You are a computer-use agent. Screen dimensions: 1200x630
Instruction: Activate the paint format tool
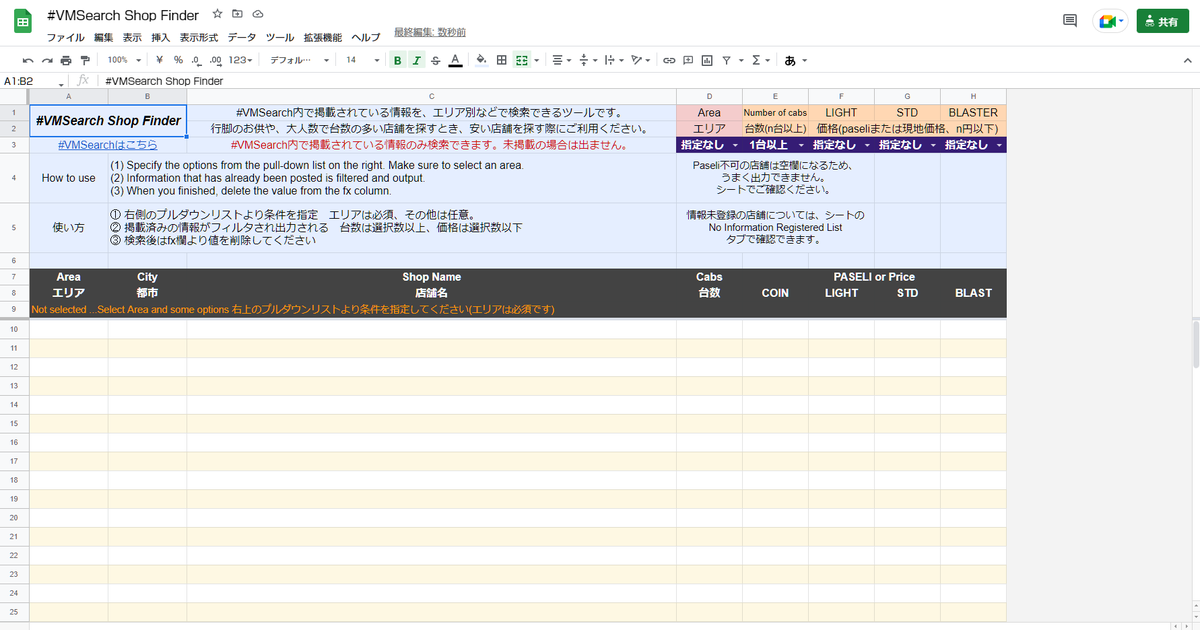tap(85, 60)
